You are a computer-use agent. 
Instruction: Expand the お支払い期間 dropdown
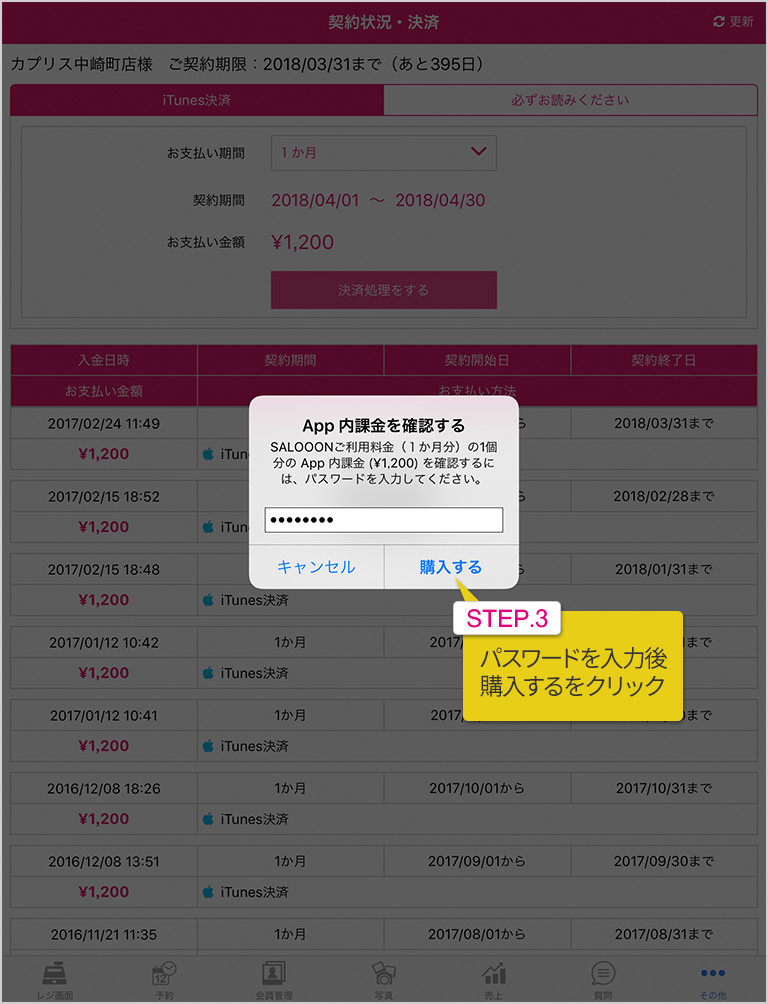coord(384,152)
